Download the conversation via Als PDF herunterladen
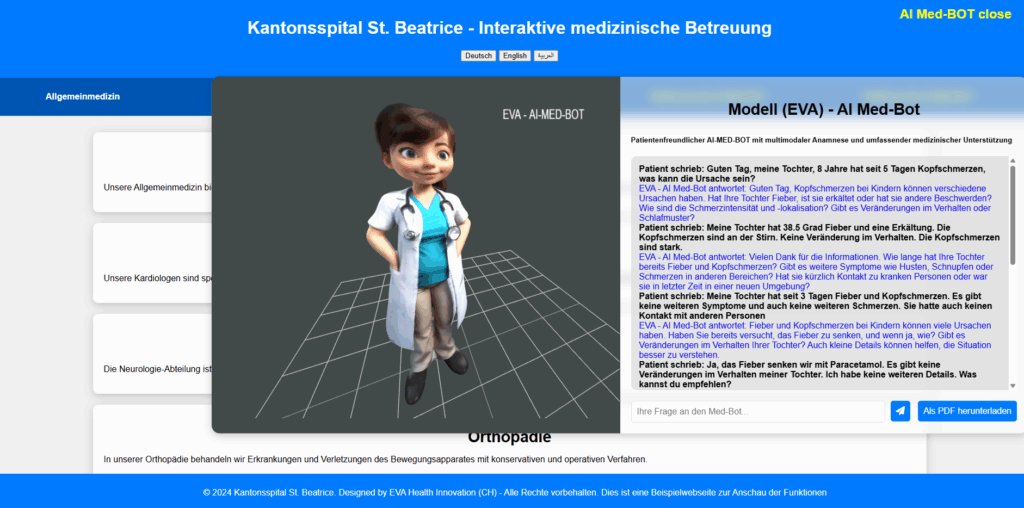 pyautogui.click(x=967, y=411)
